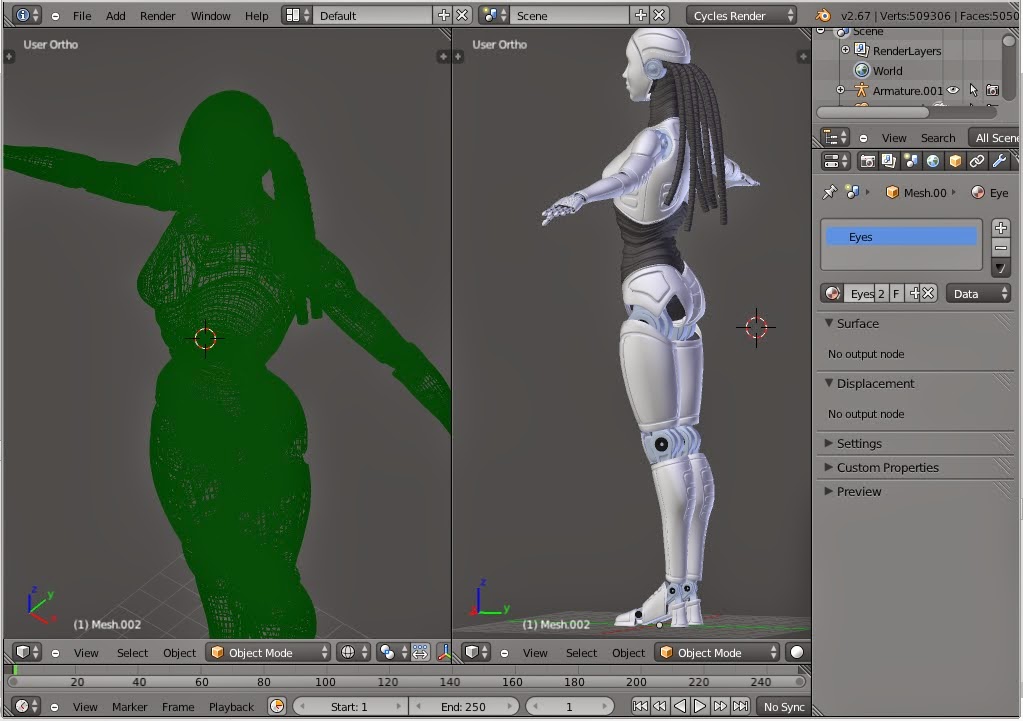Toggle visibility eye of Armature.001

[953, 91]
